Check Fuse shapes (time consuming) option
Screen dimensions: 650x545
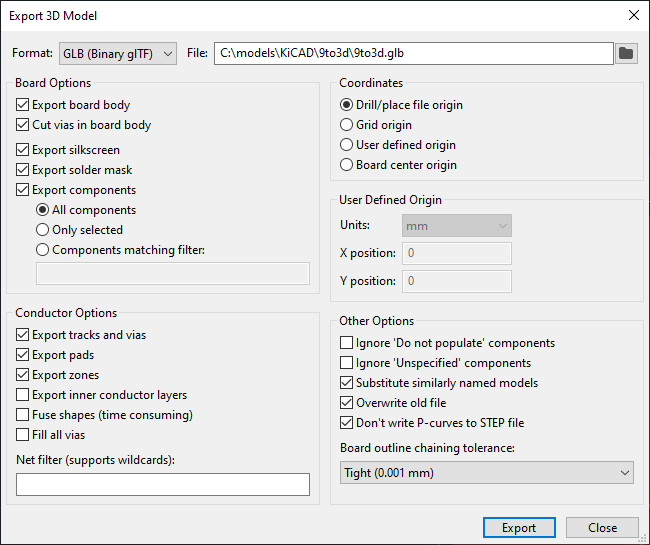24,415
